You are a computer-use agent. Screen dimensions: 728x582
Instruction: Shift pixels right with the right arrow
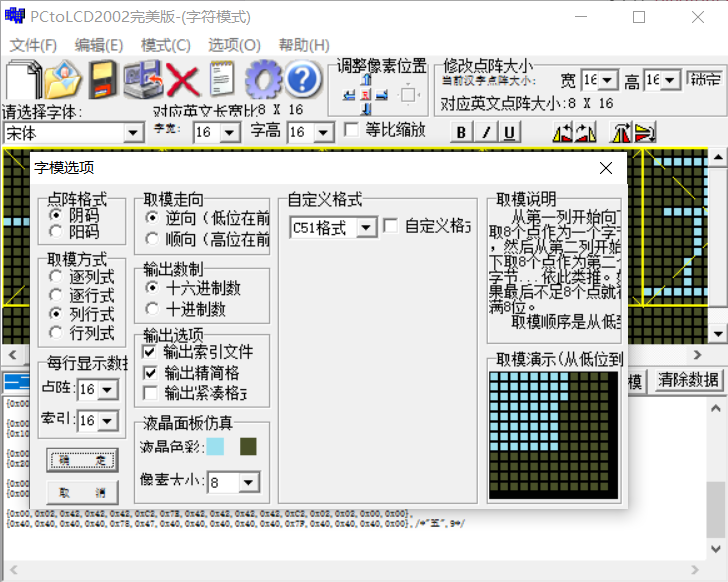[x=382, y=96]
